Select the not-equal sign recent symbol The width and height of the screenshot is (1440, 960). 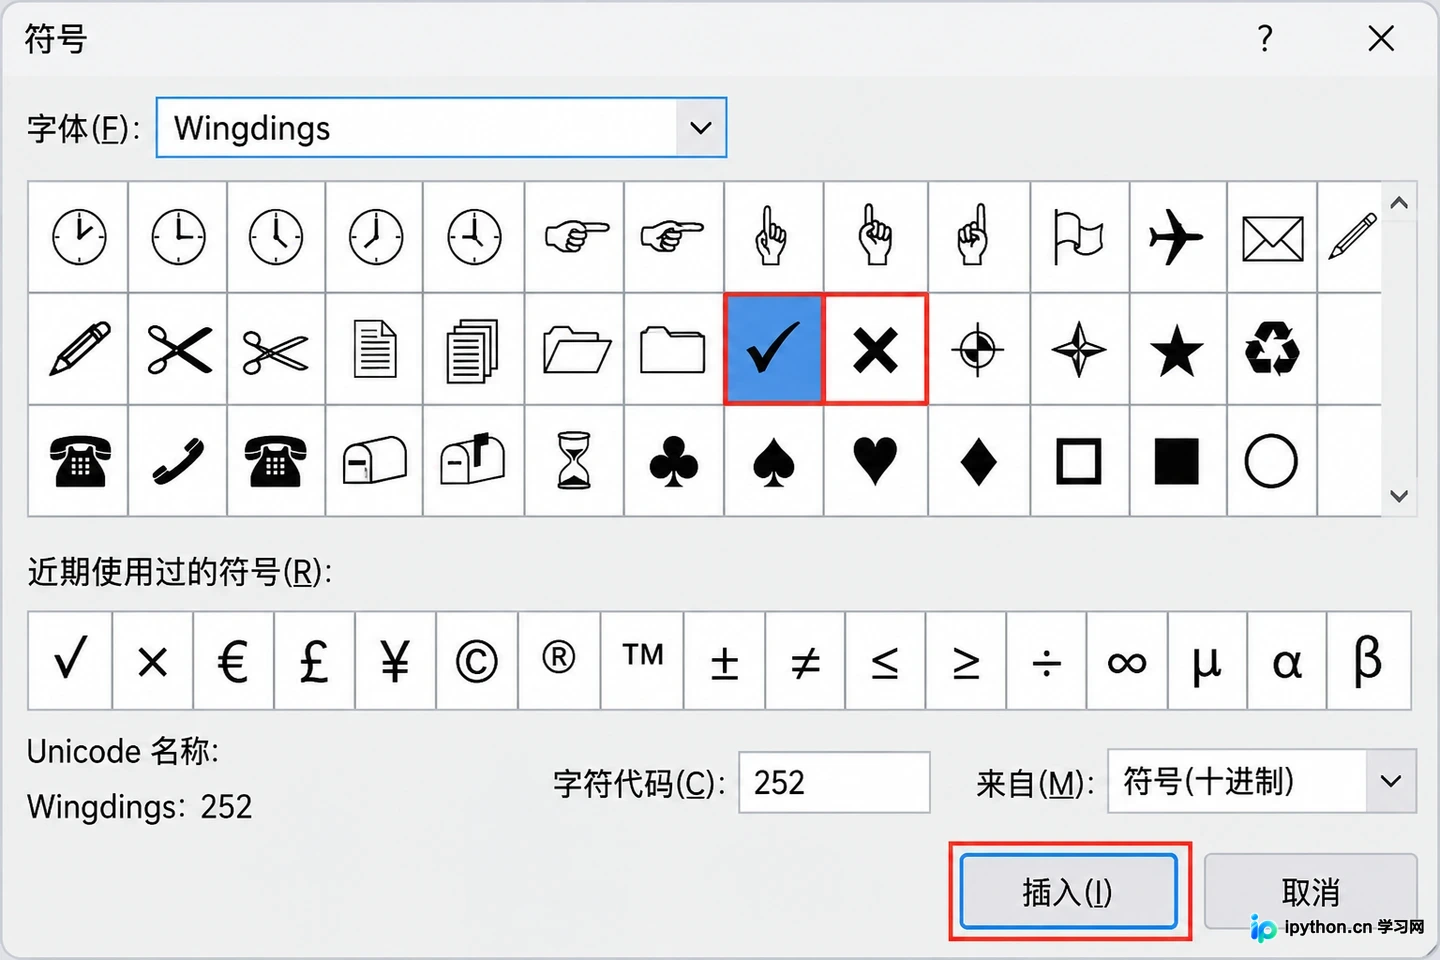coord(805,661)
